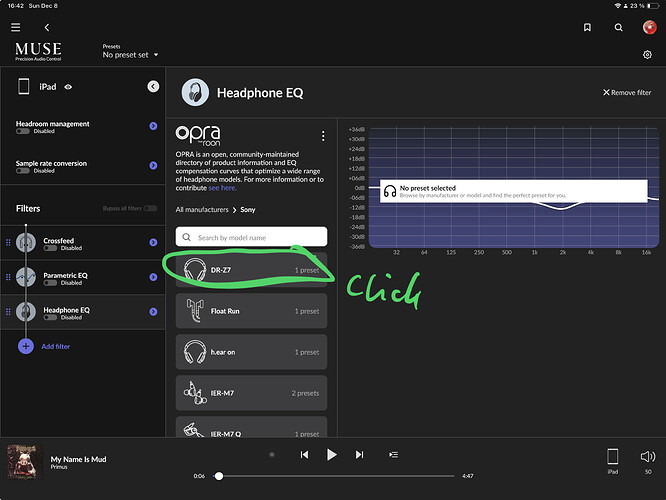The image size is (666, 500).
Task: Select the h.ear on model
Action: [x=251, y=352]
